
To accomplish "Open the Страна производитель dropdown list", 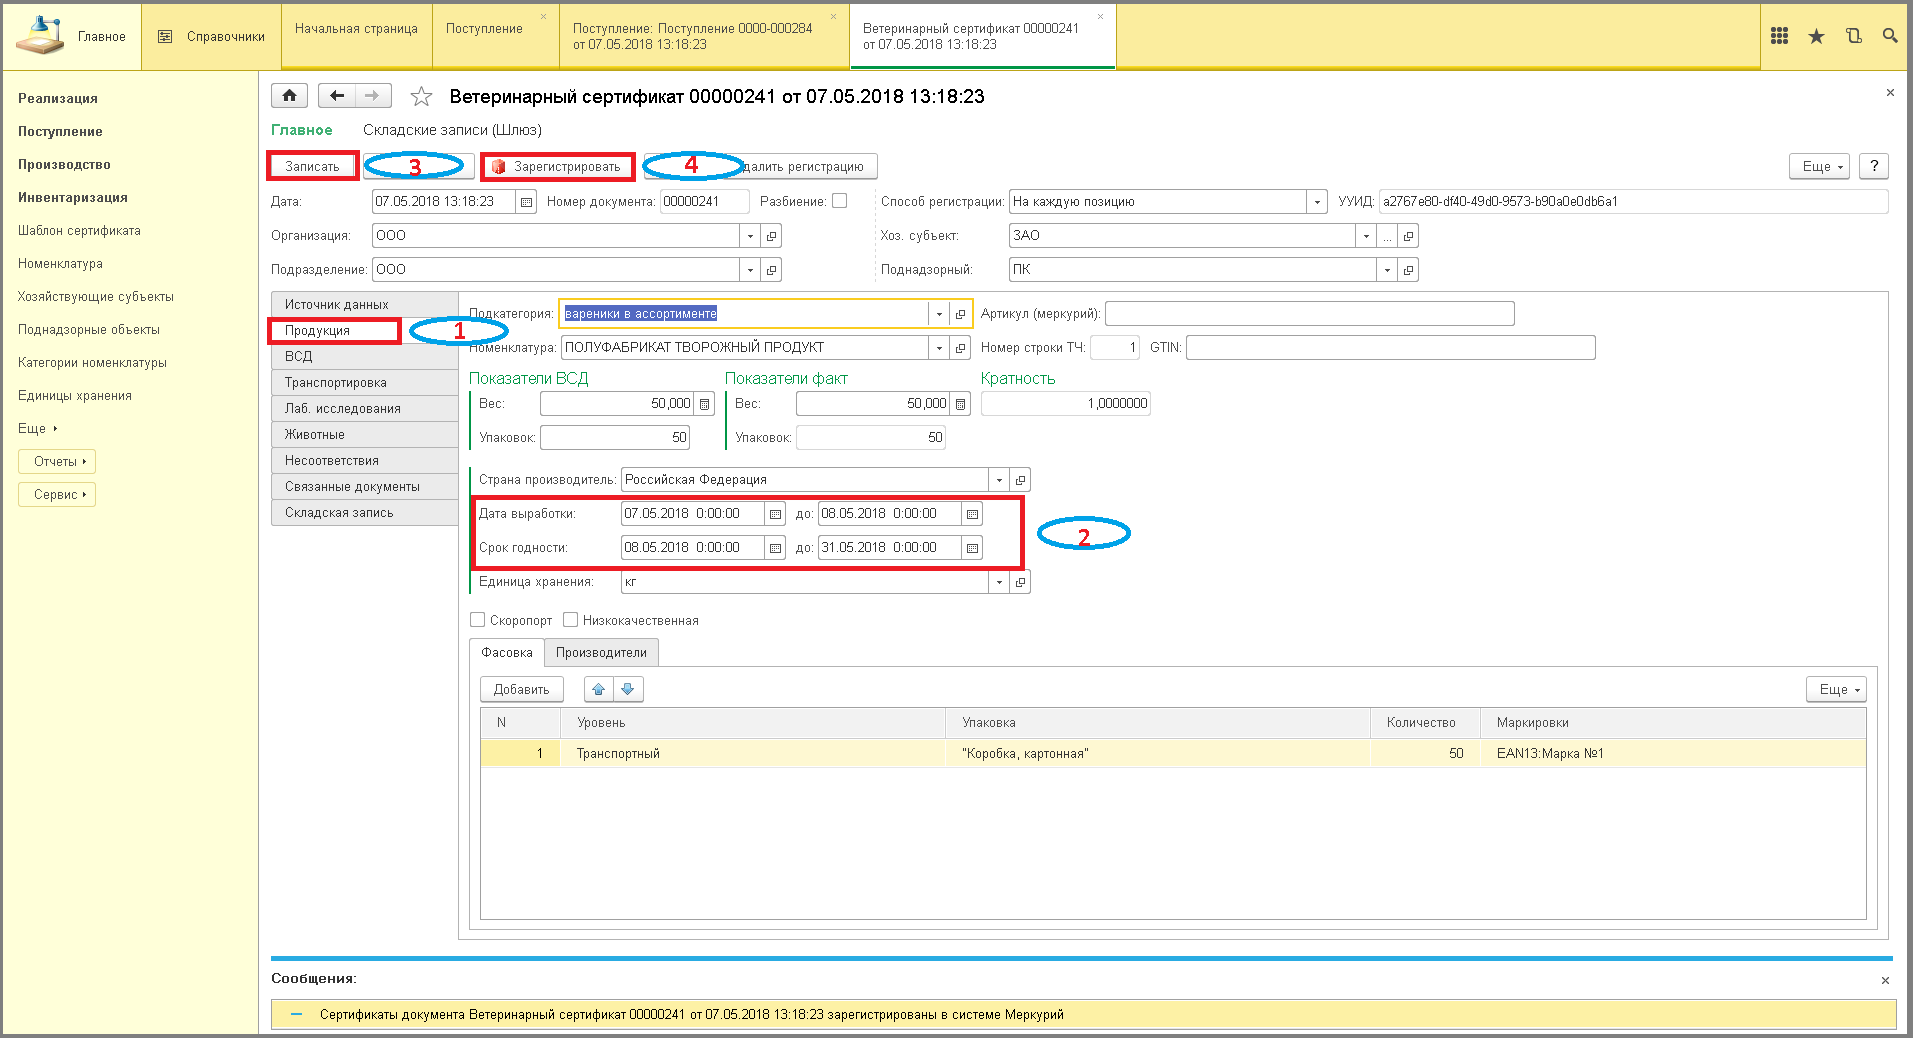I will coord(998,480).
